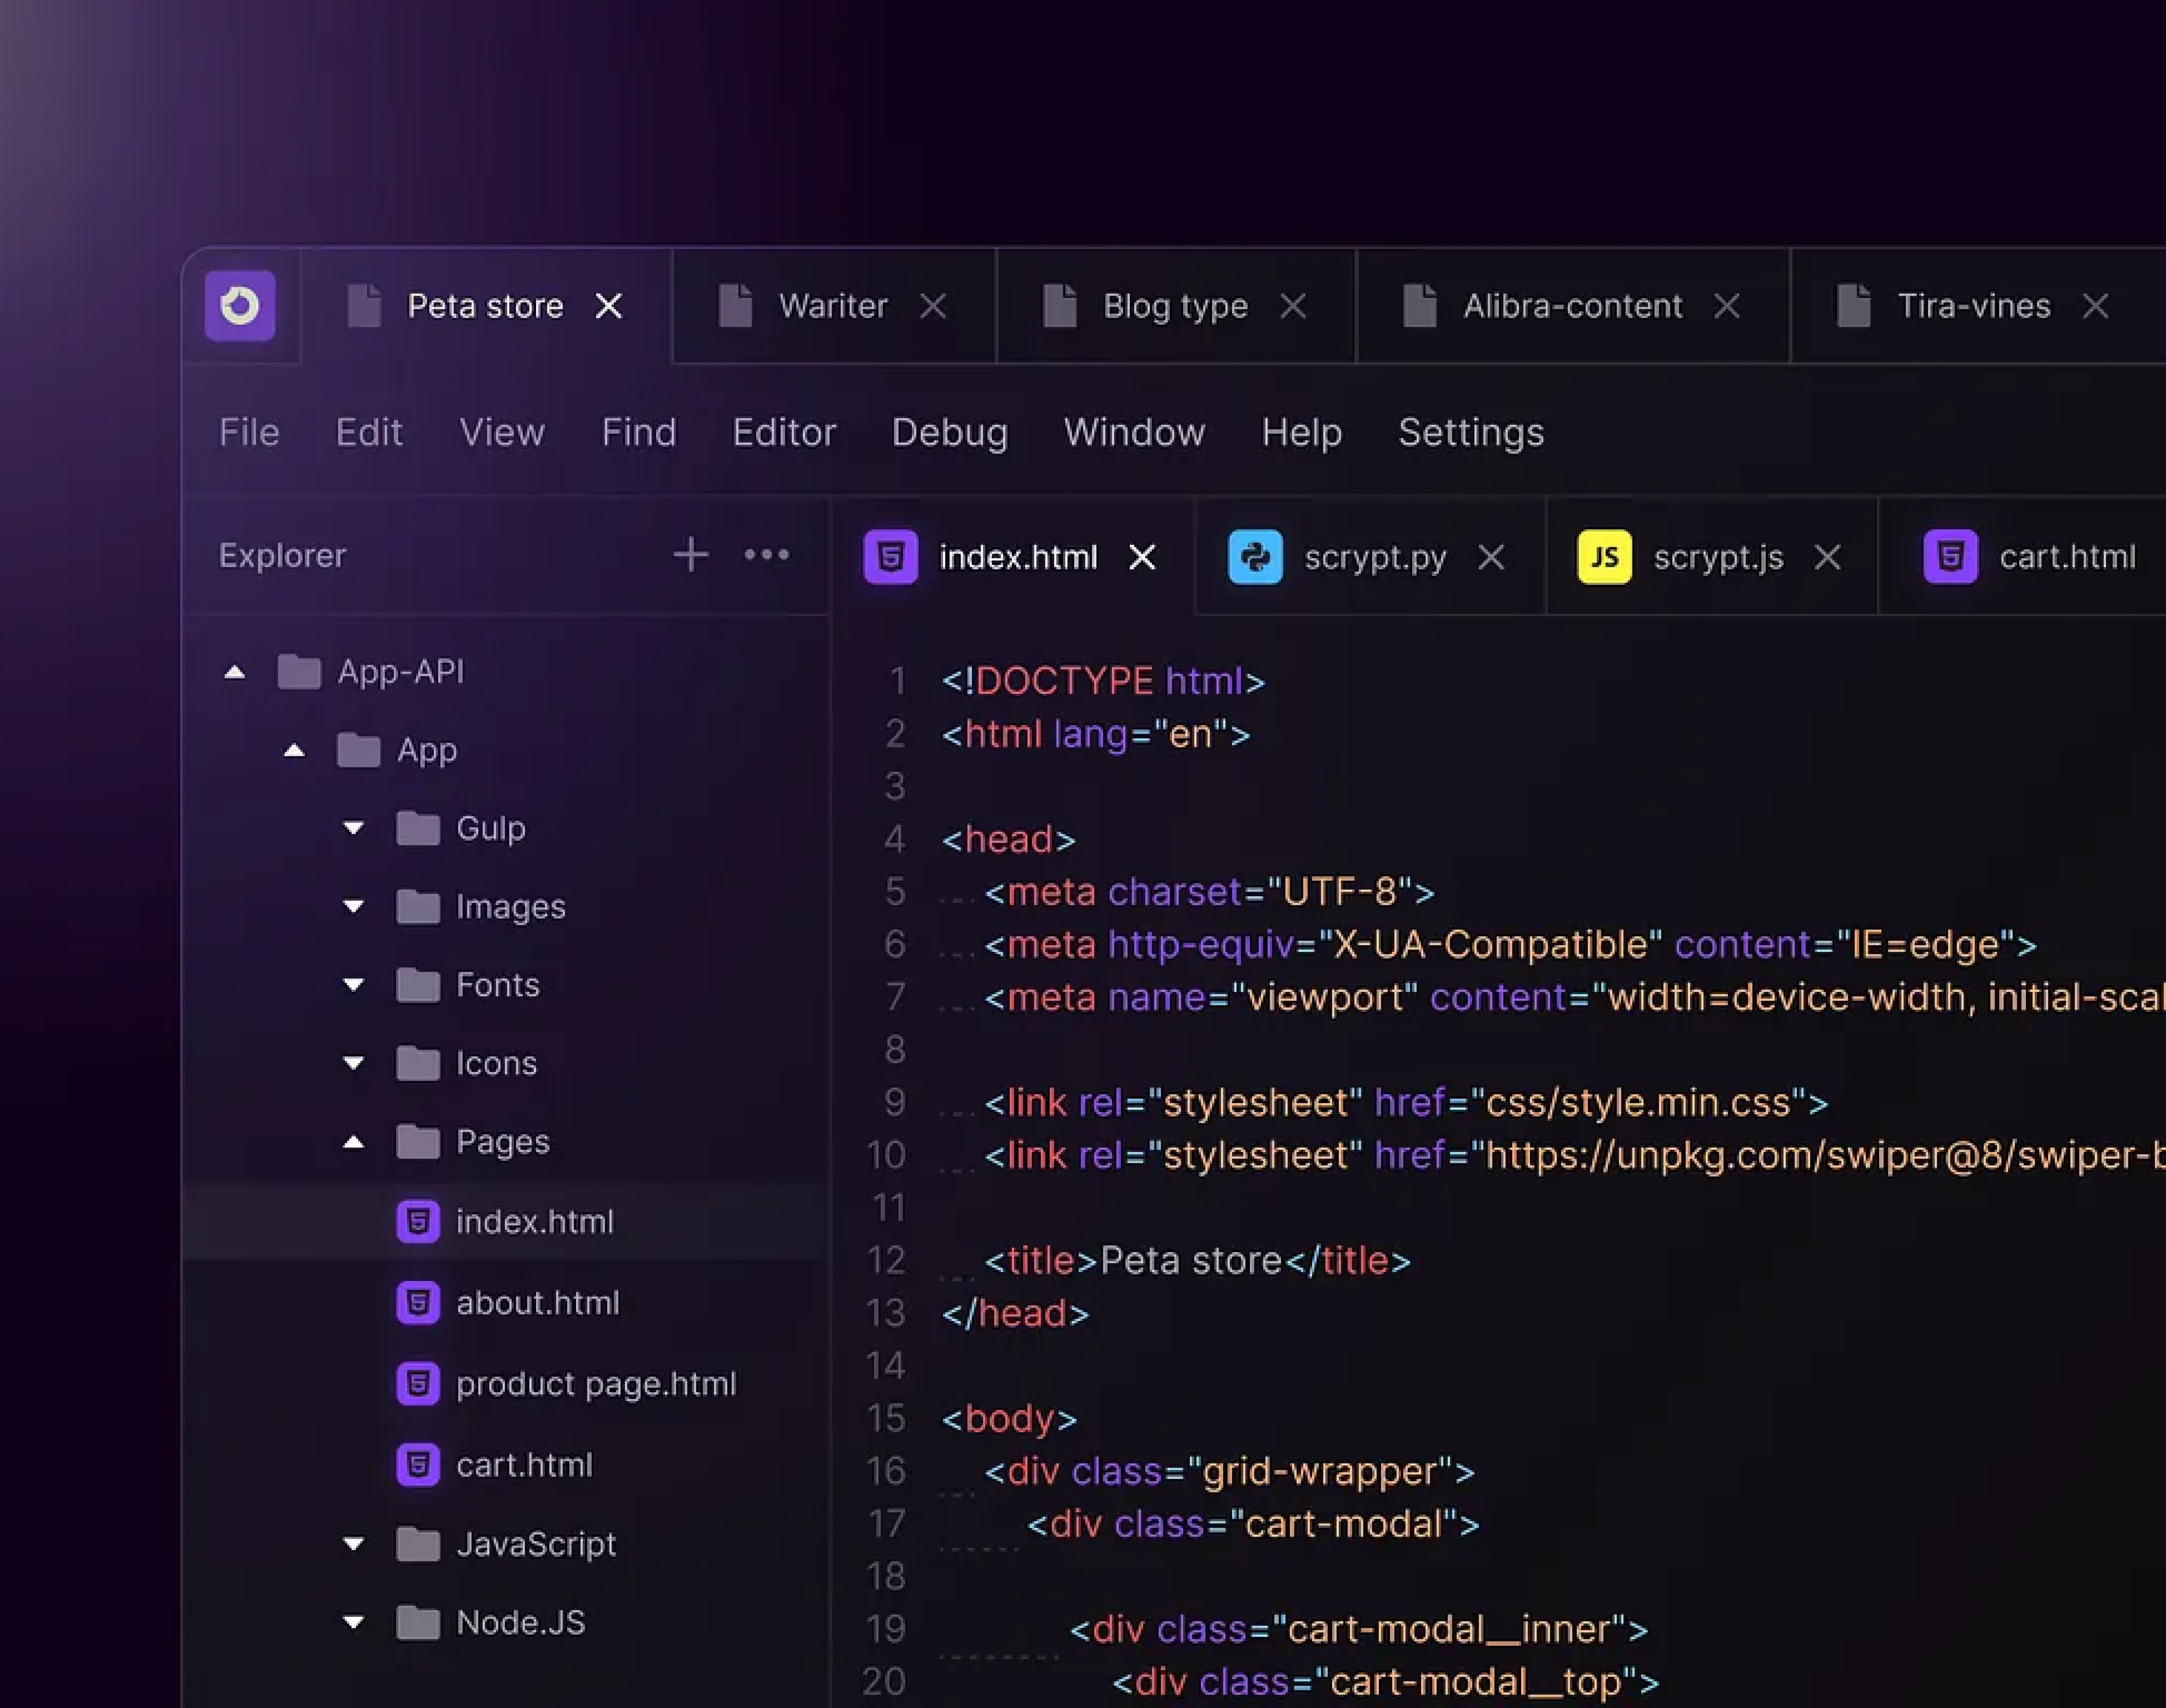Click the purple app logo icon
Image resolution: width=2166 pixels, height=1708 pixels.
coord(240,306)
